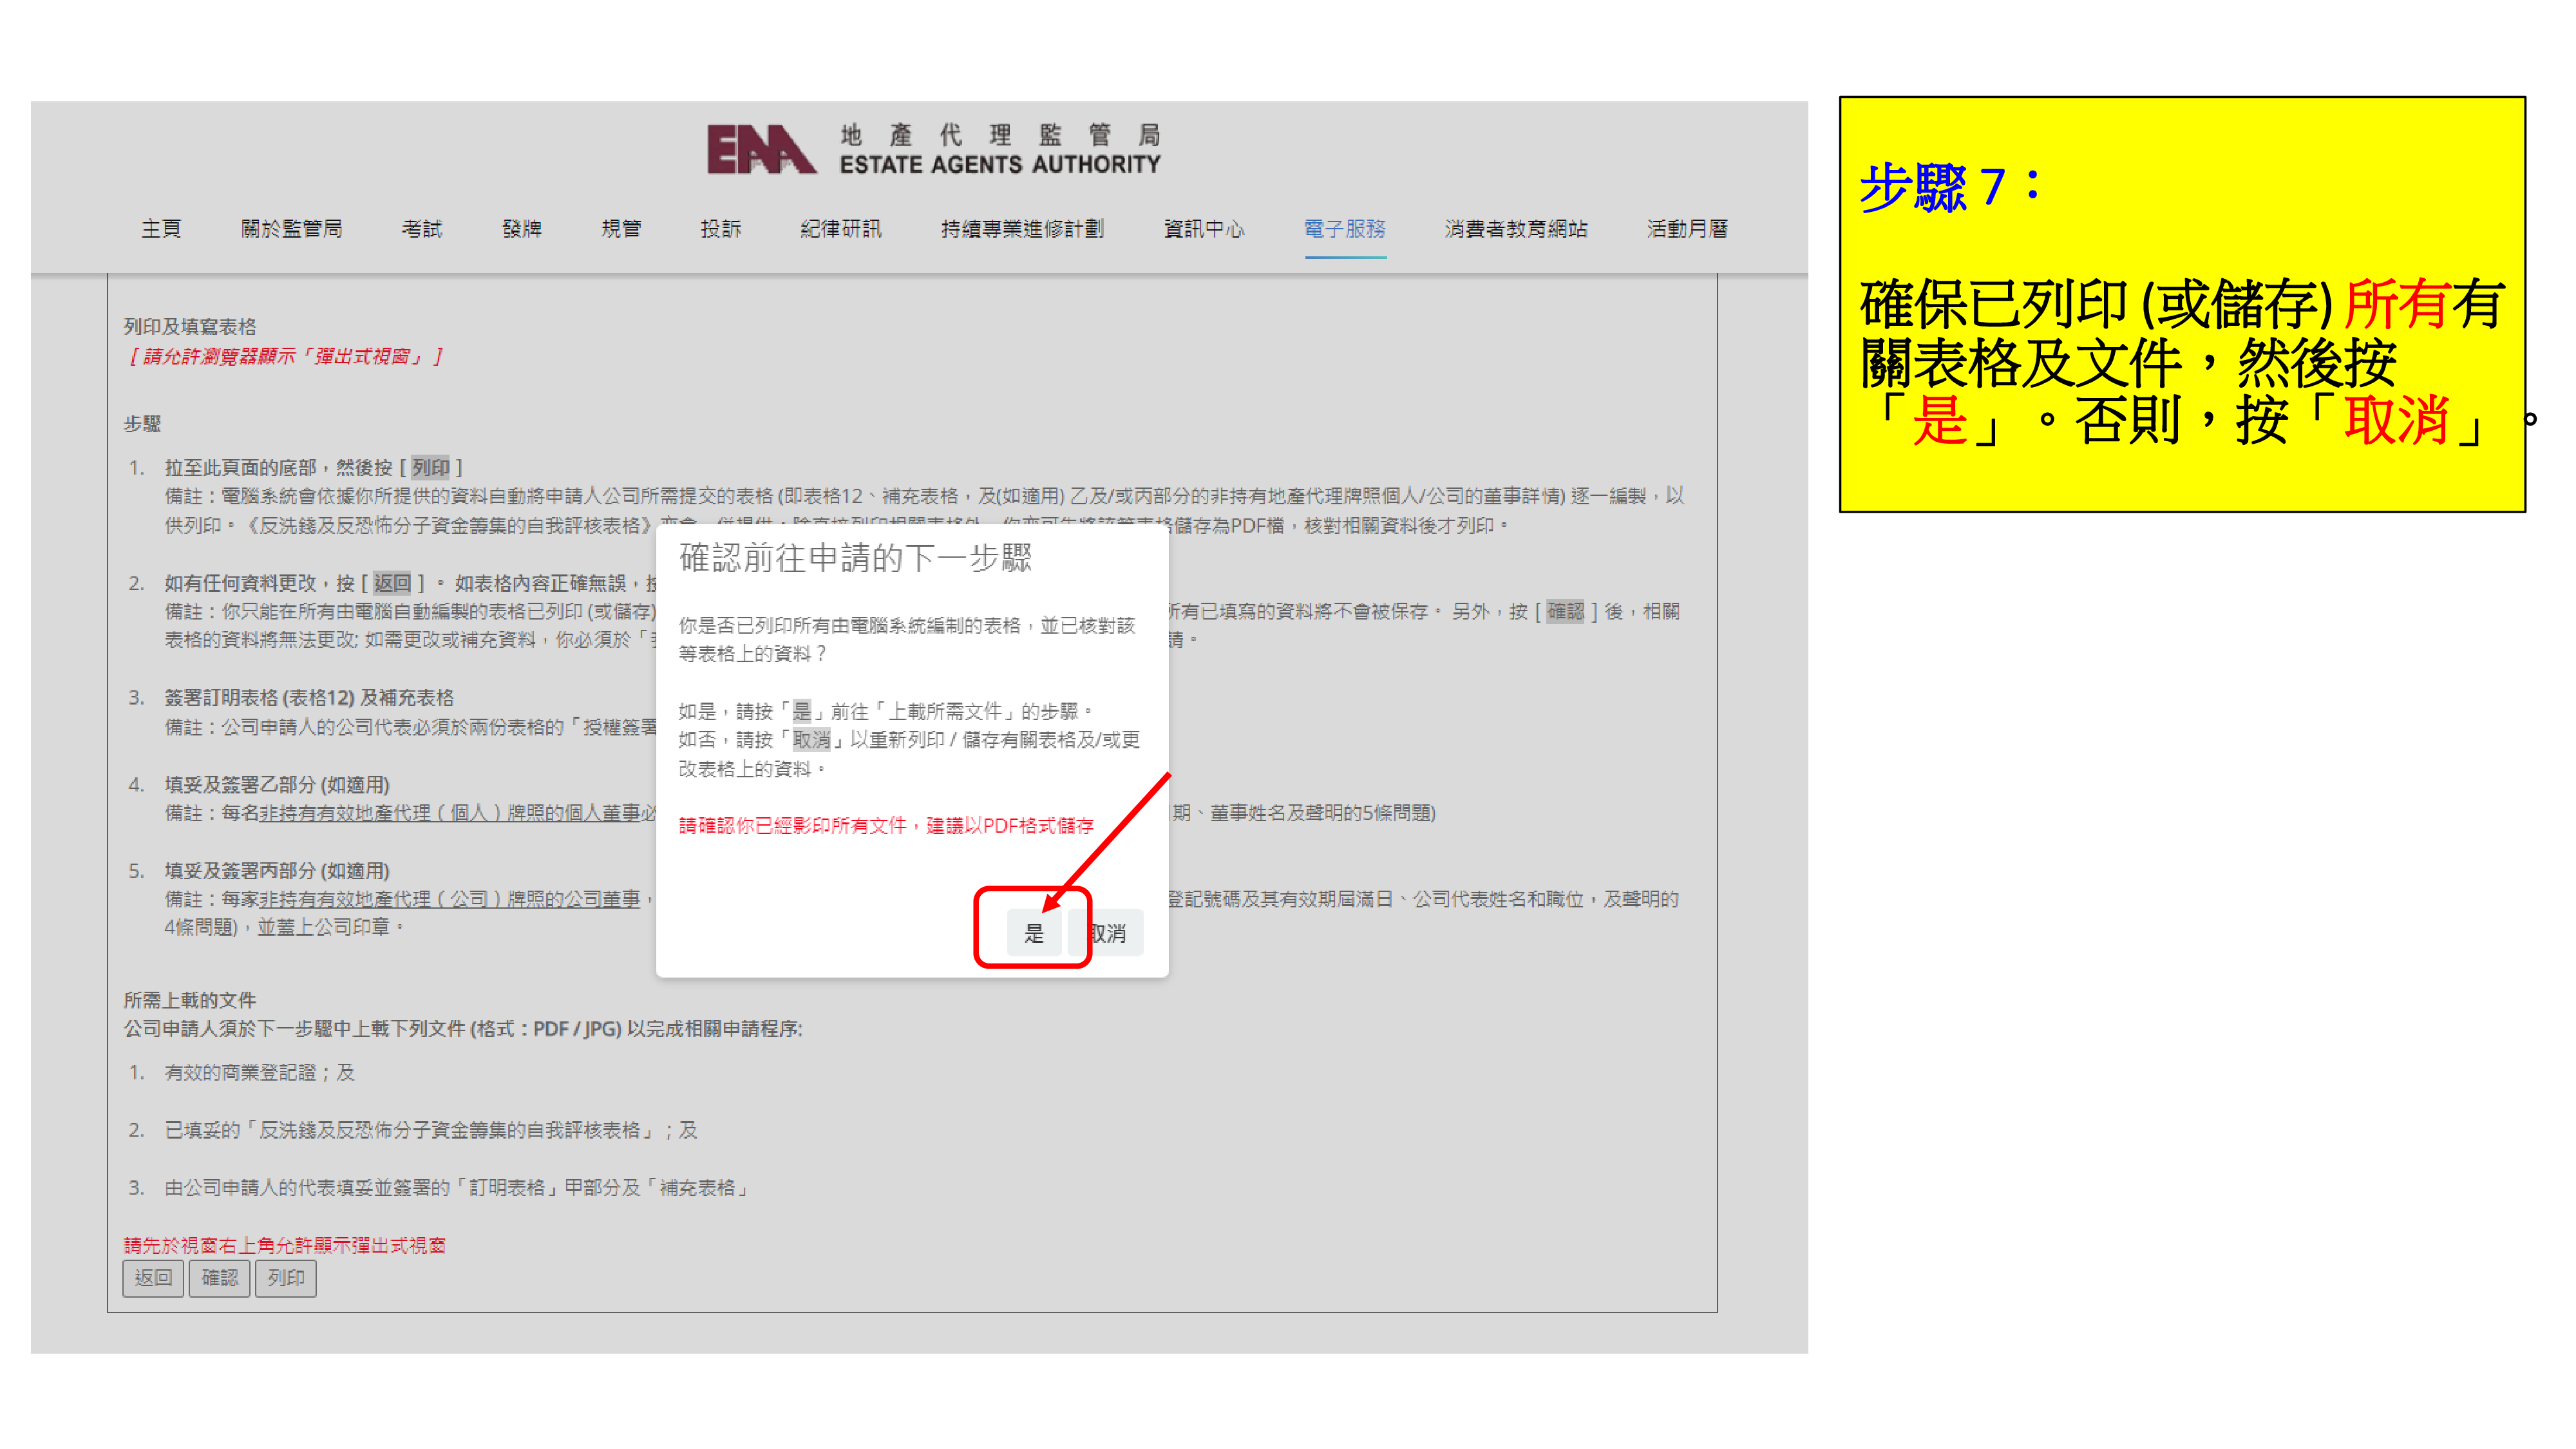The width and height of the screenshot is (2576, 1449).
Task: Open the 規管 navigation item
Action: (621, 229)
